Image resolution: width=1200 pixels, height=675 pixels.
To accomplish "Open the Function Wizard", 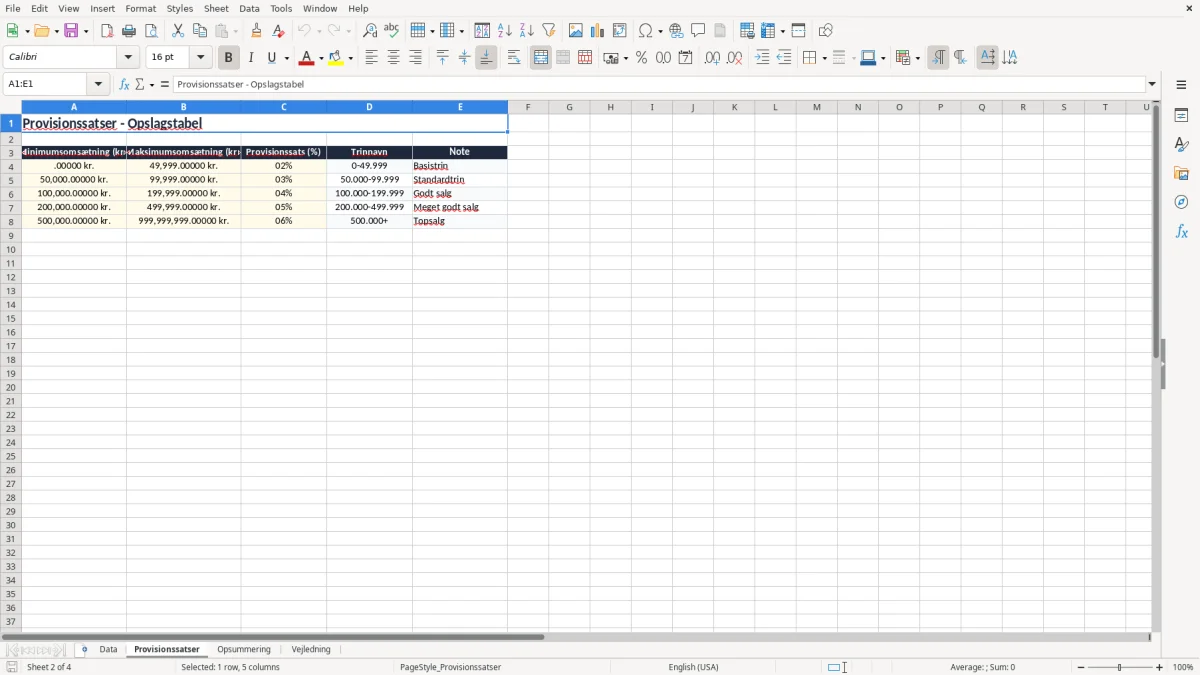I will pos(124,85).
